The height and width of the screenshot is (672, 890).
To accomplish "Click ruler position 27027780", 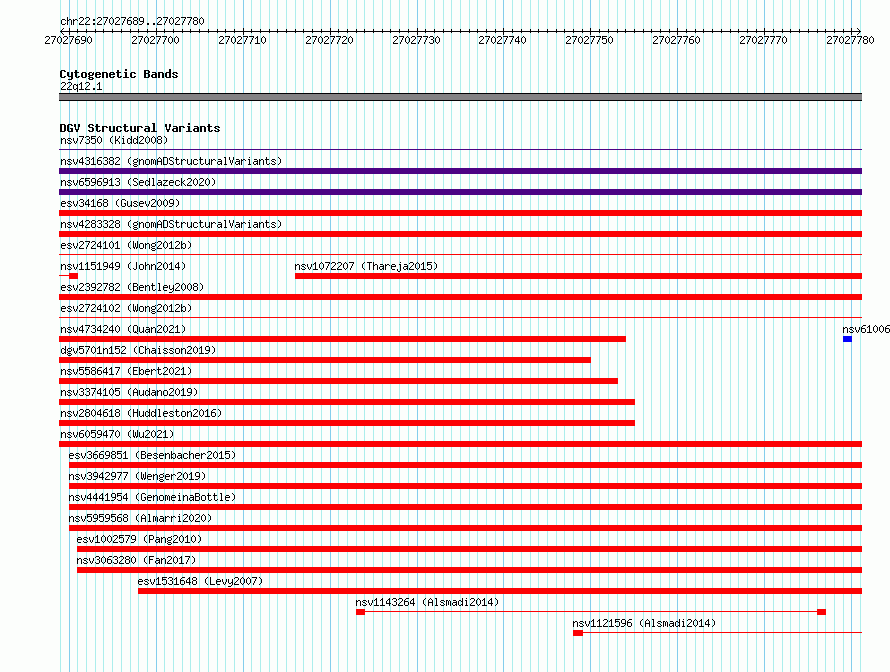I will pyautogui.click(x=850, y=40).
